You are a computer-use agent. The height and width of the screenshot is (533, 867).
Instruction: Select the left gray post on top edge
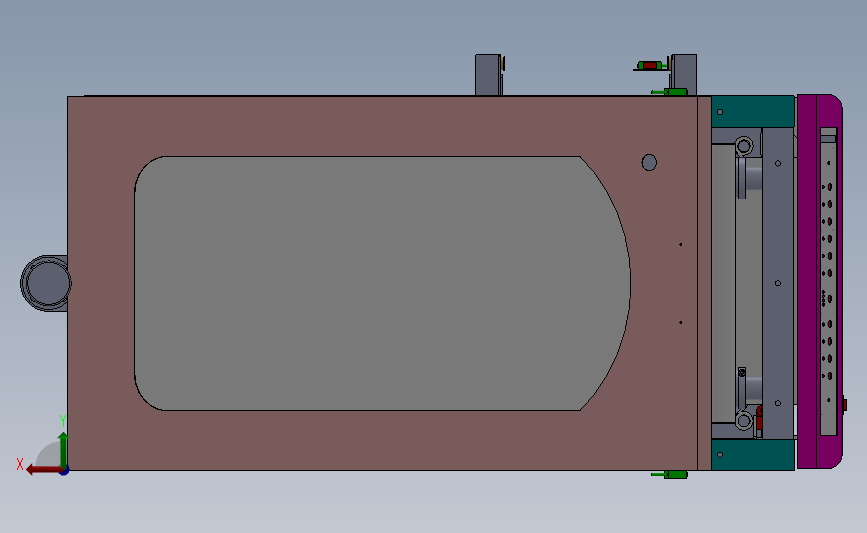click(488, 75)
